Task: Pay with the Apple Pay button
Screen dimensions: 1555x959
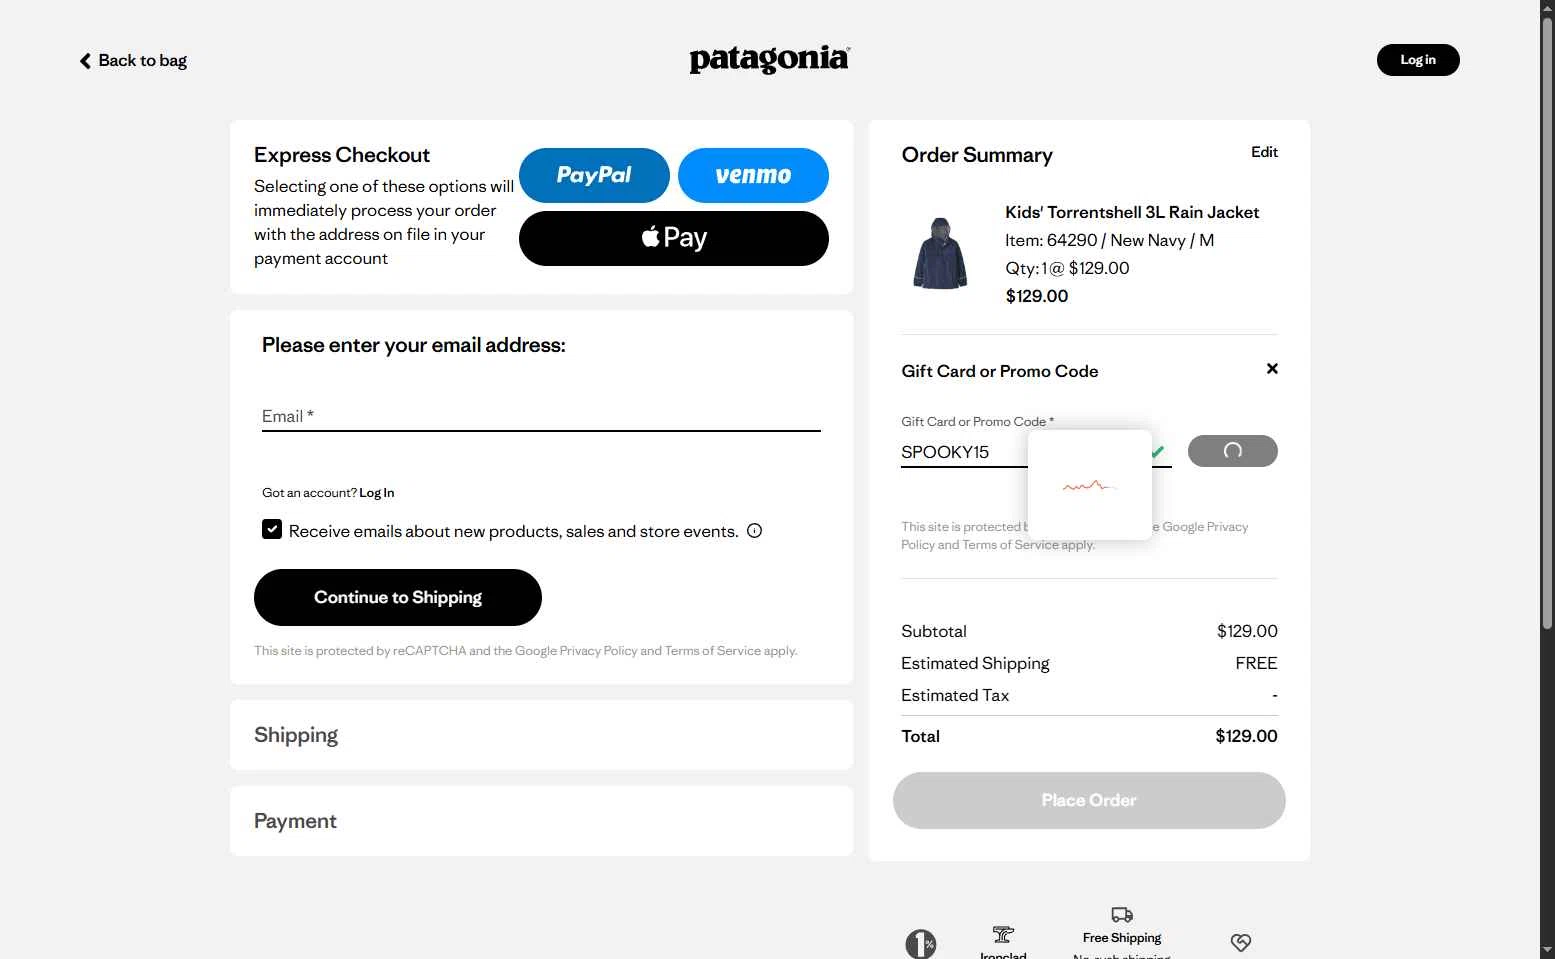Action: pos(673,238)
